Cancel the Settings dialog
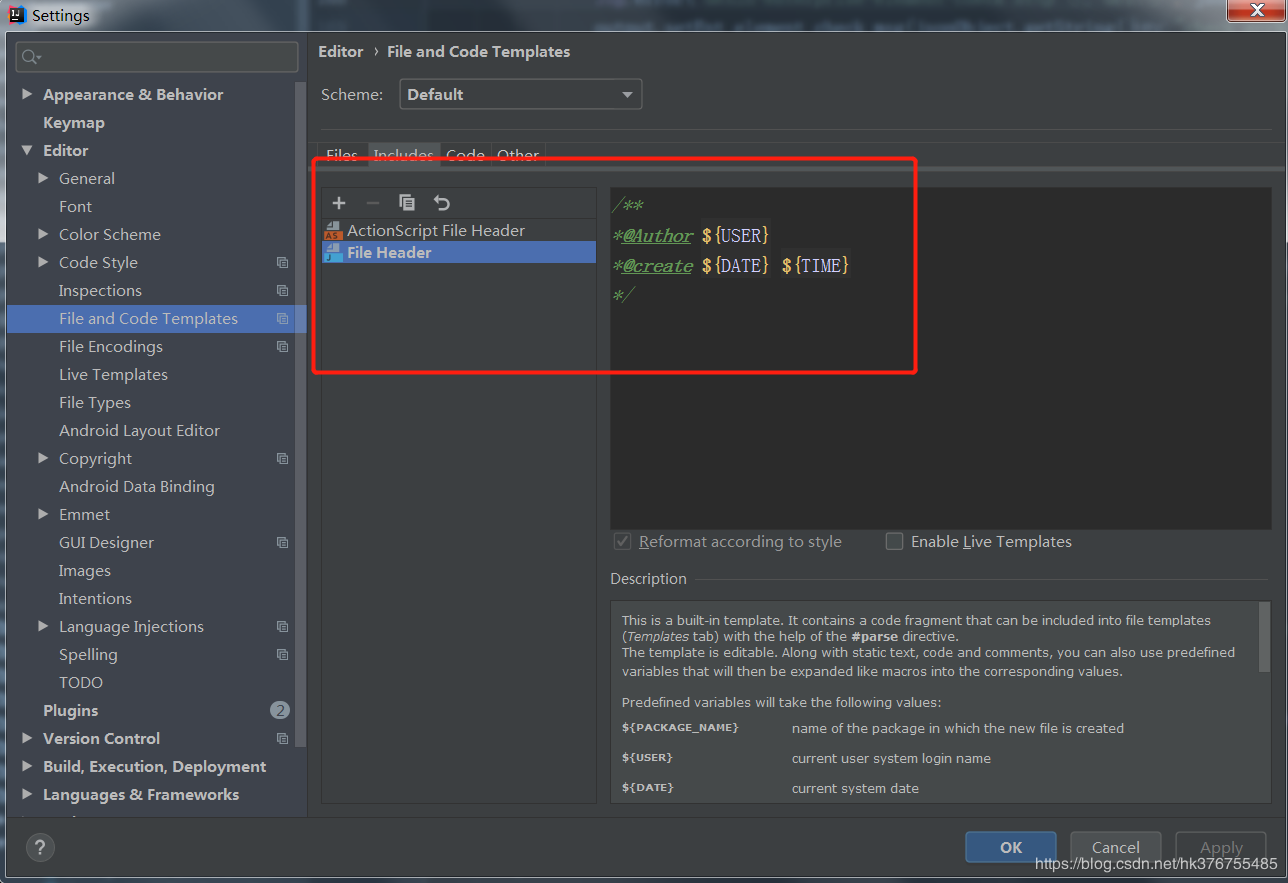1288x883 pixels. [x=1116, y=847]
